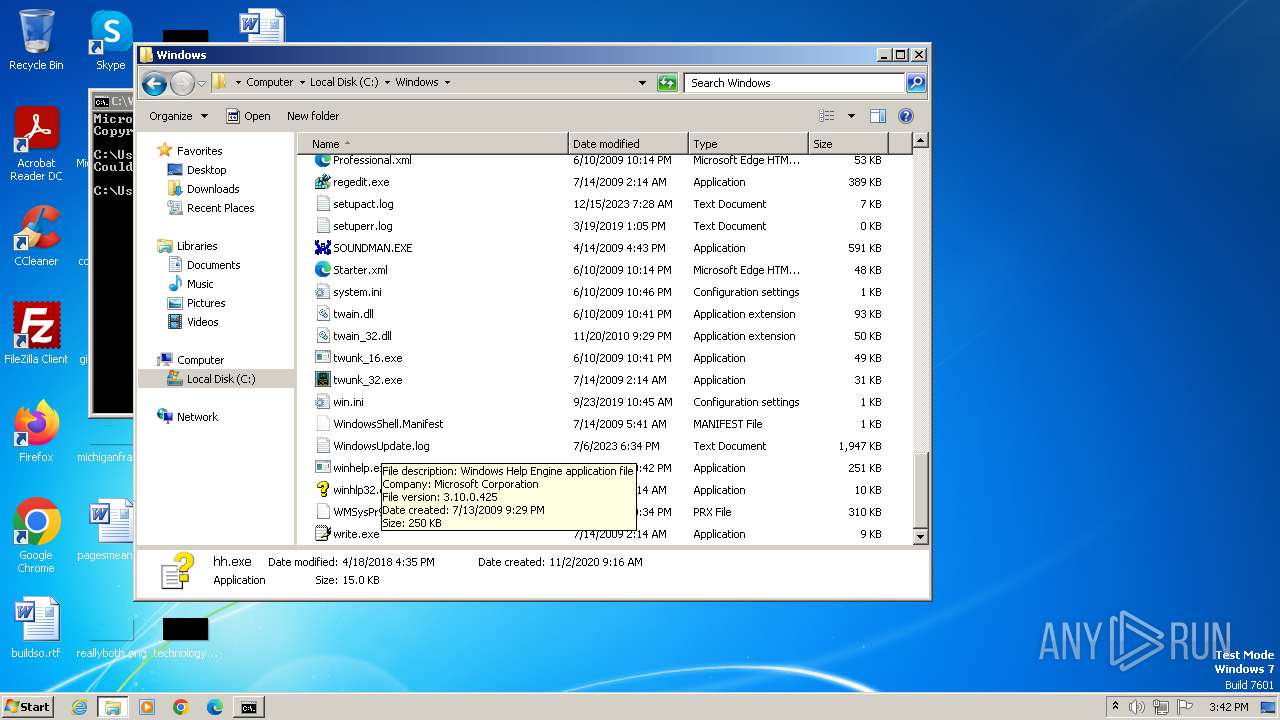
Task: Sort by the Date modified column header
Action: (628, 144)
